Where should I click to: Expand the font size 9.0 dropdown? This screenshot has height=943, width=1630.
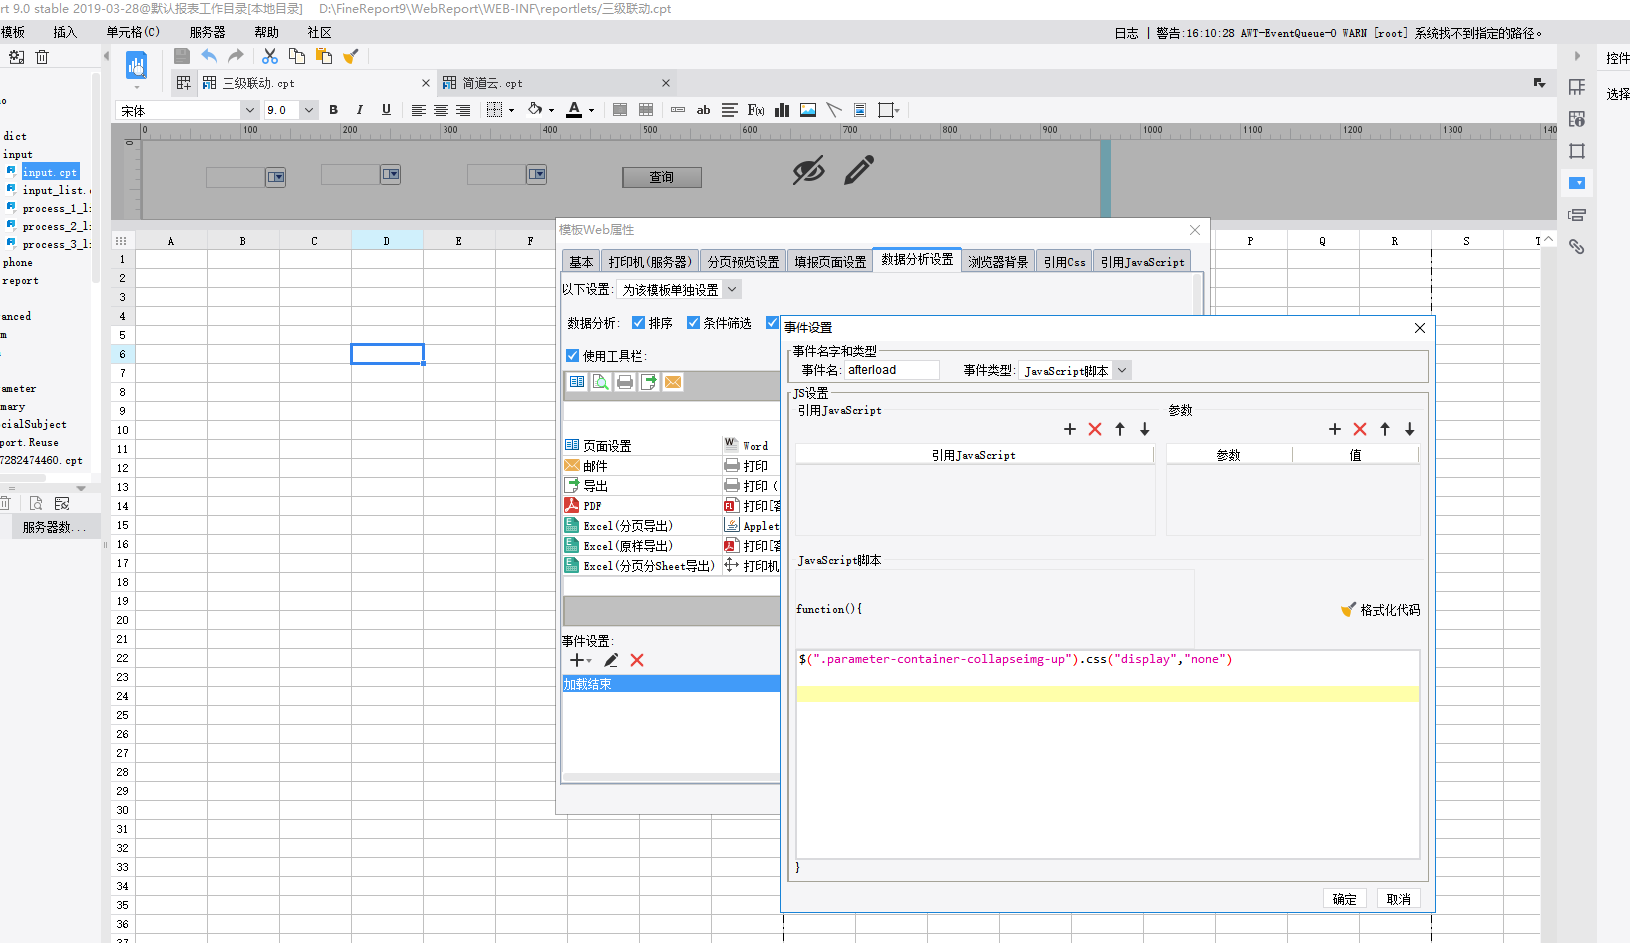309,110
